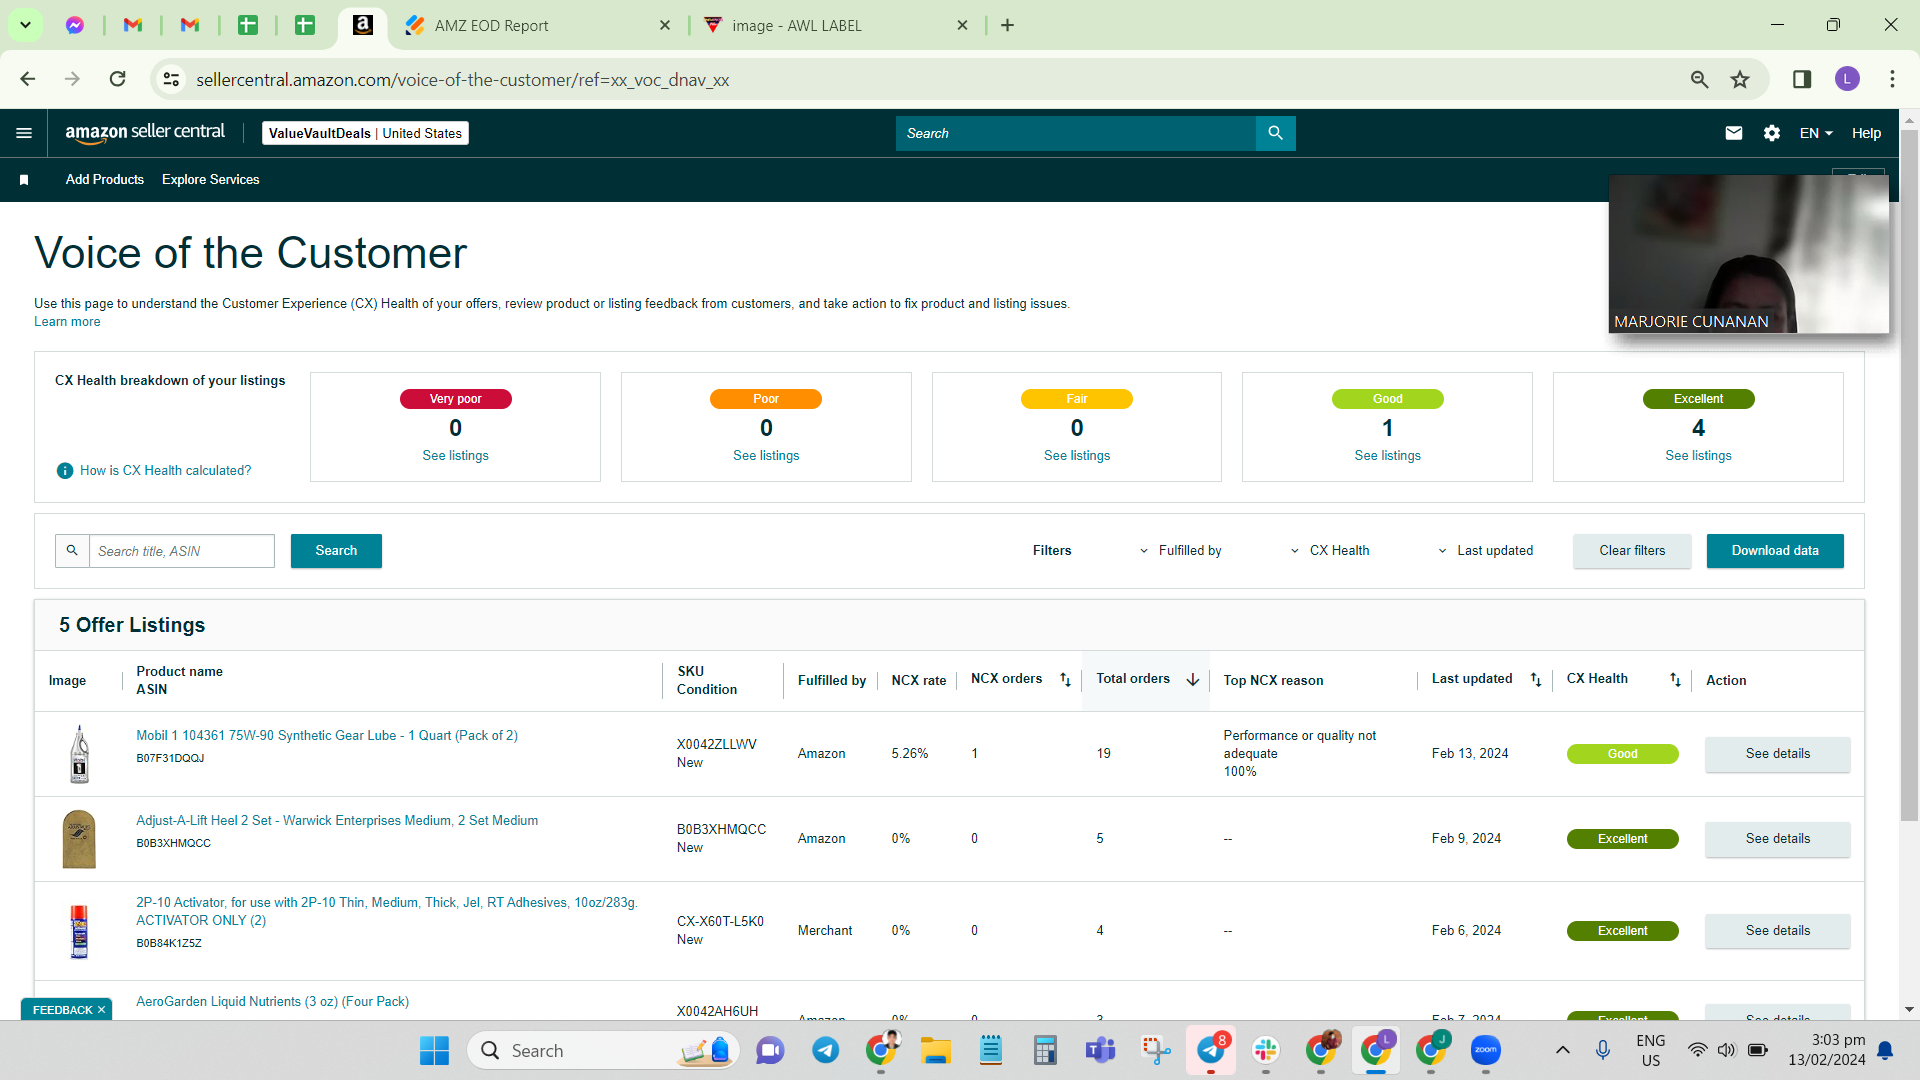This screenshot has height=1080, width=1920.
Task: Open a new browser tab
Action: click(x=1007, y=25)
